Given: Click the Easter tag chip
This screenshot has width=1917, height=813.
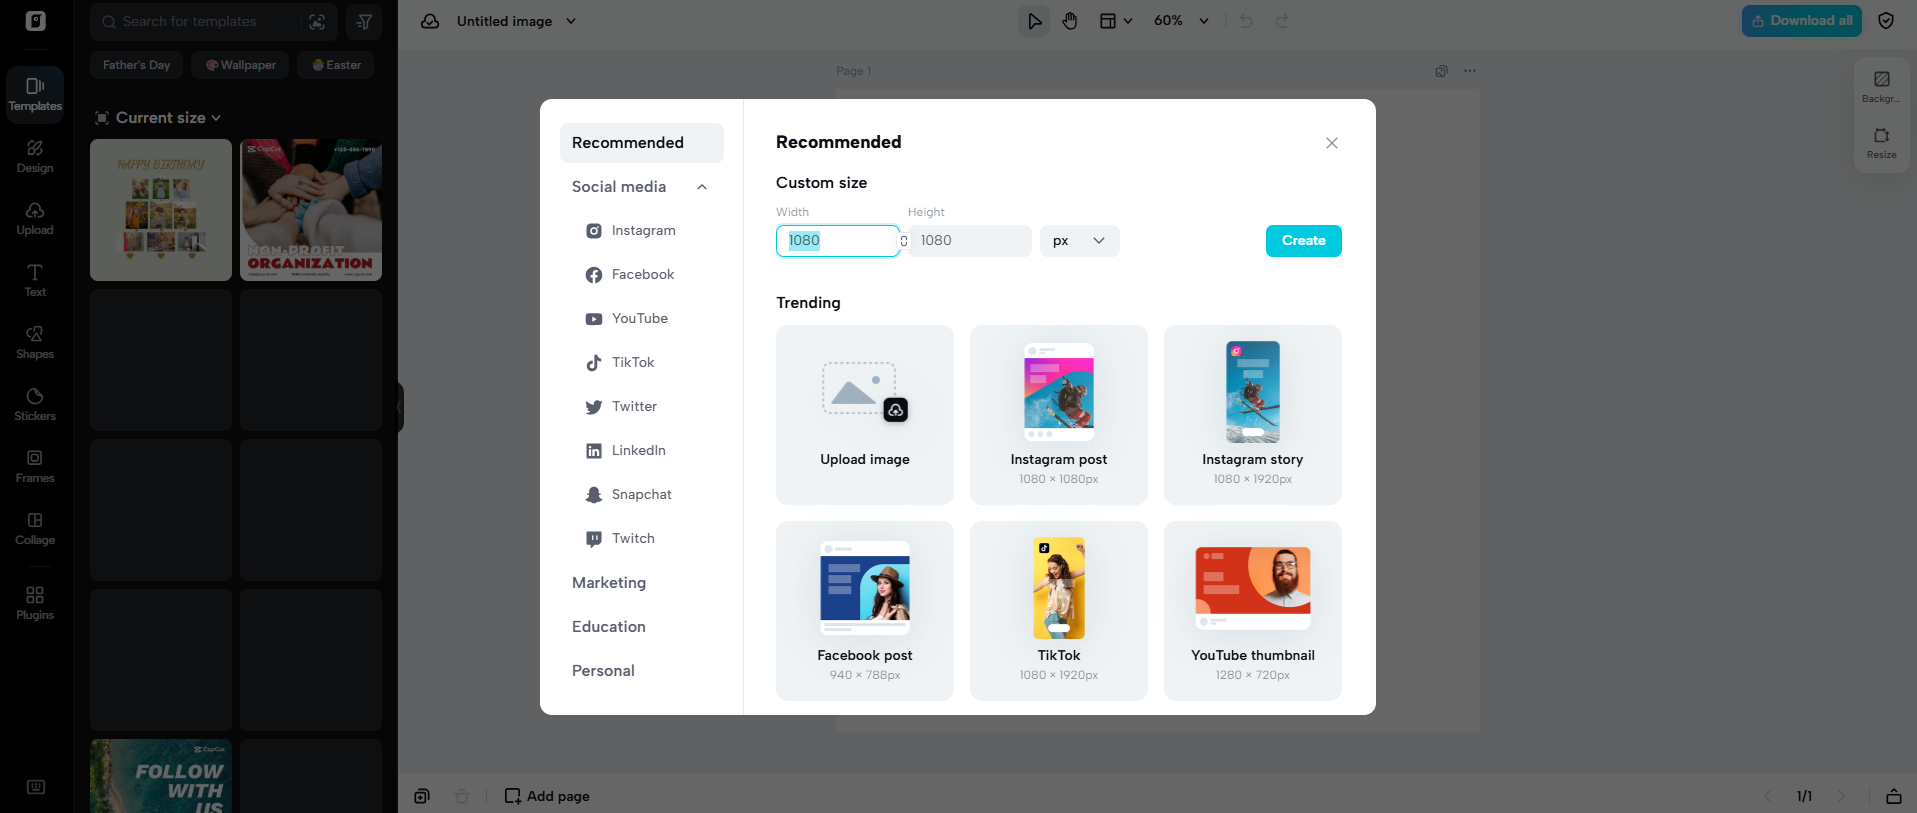Looking at the screenshot, I should click(336, 65).
